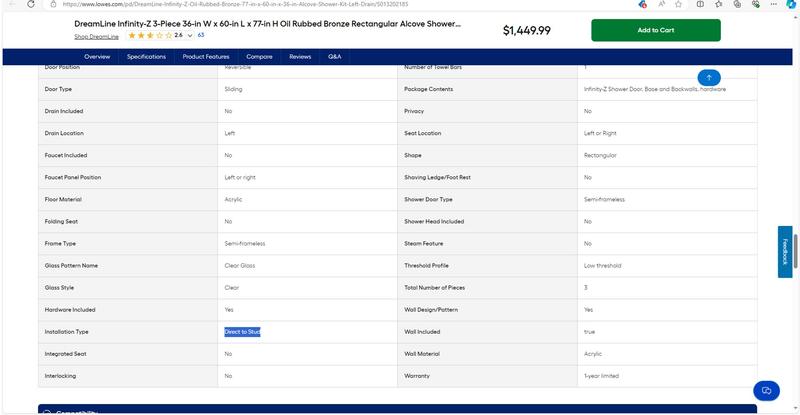Open the Shop DreamLine link
The image size is (800, 415).
96,37
